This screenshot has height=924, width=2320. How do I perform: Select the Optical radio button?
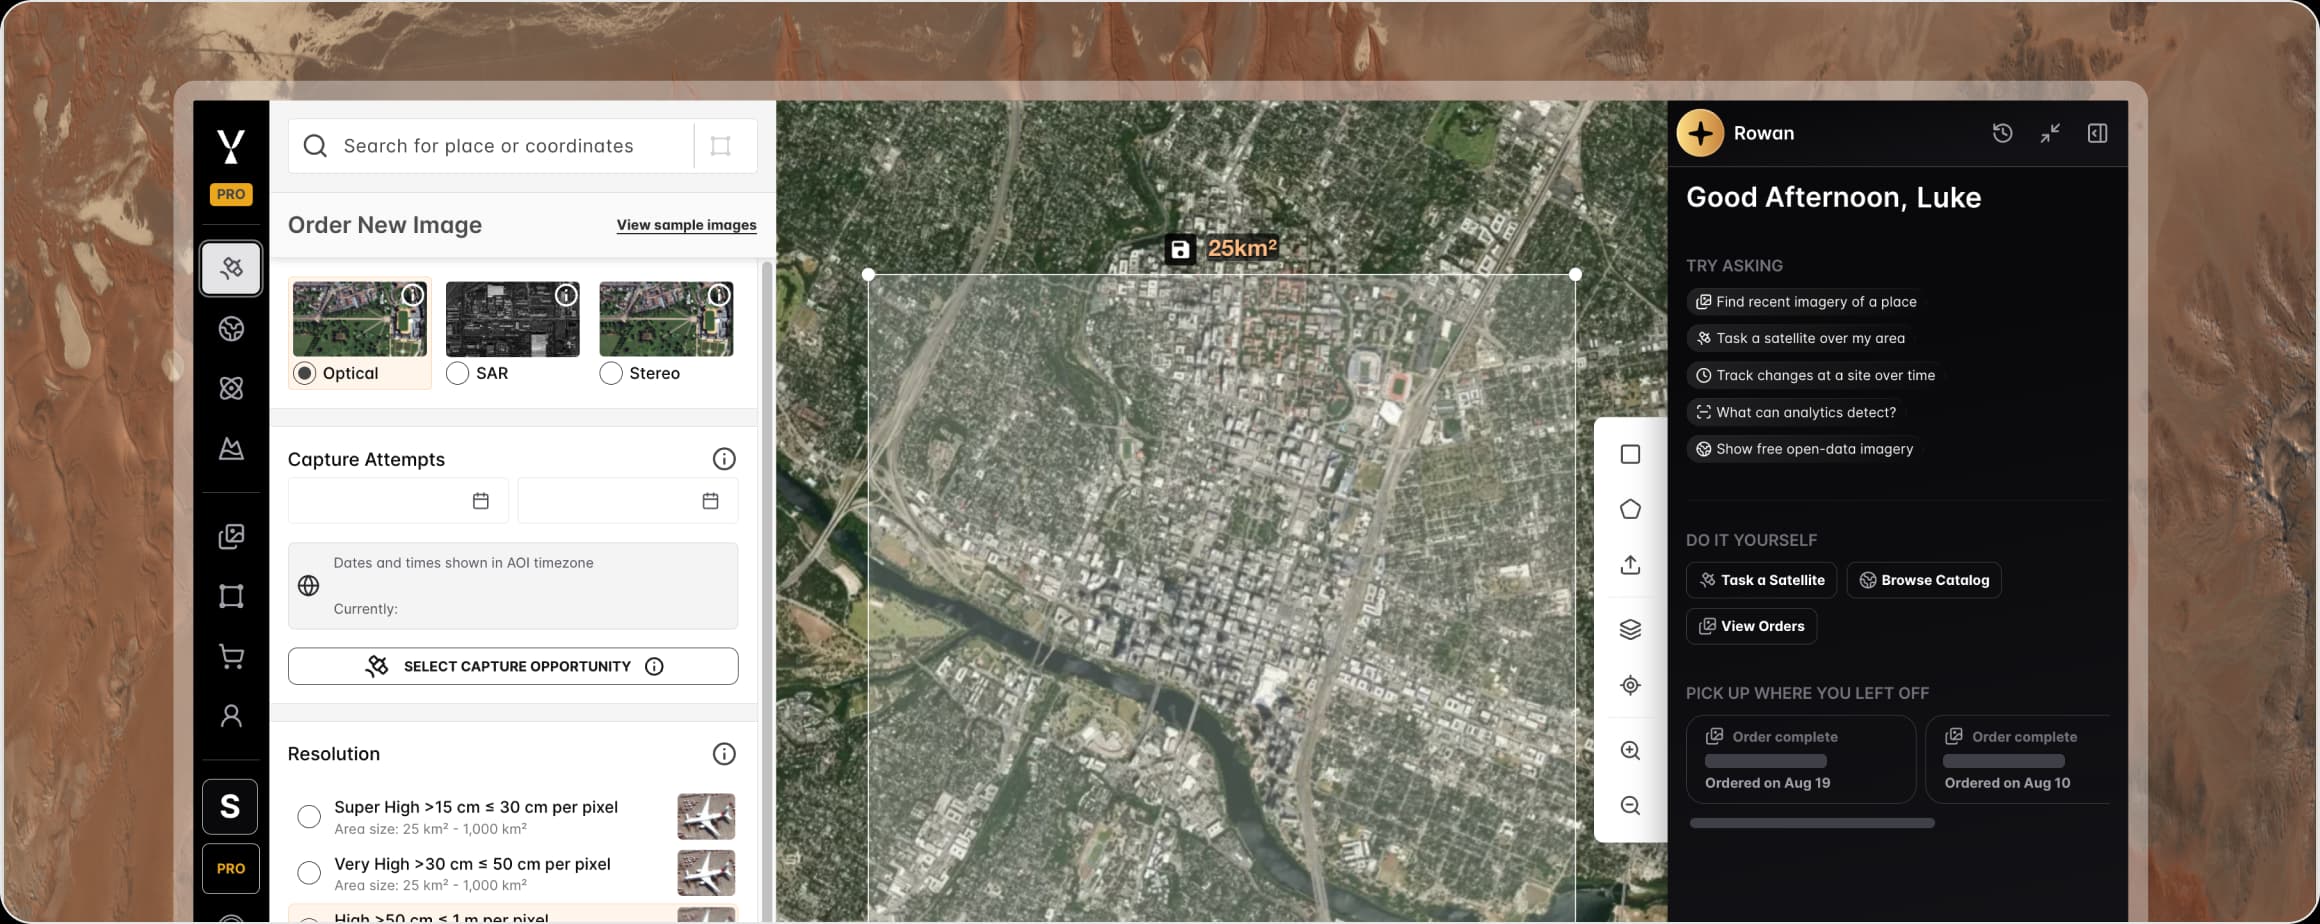(x=305, y=373)
